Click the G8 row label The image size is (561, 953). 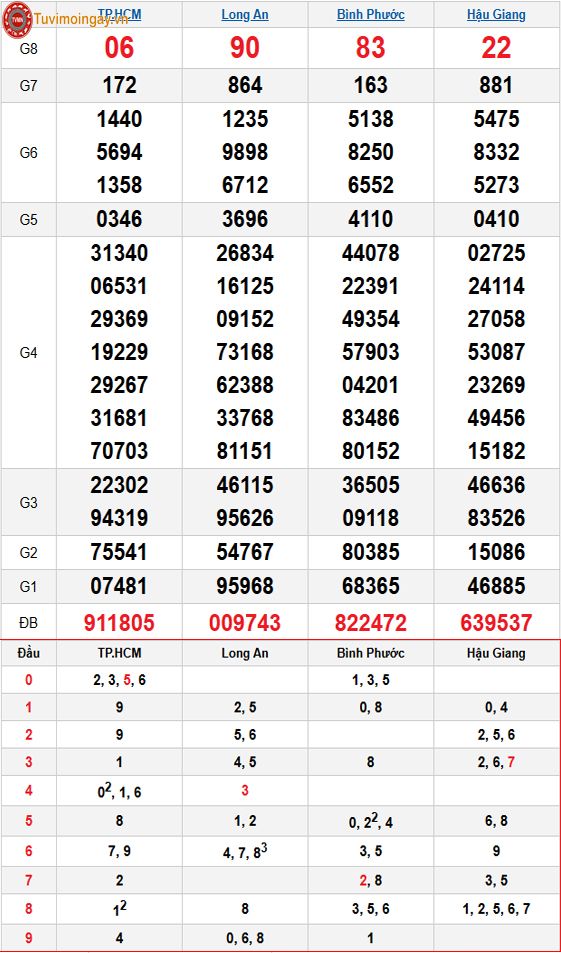[x=29, y=49]
